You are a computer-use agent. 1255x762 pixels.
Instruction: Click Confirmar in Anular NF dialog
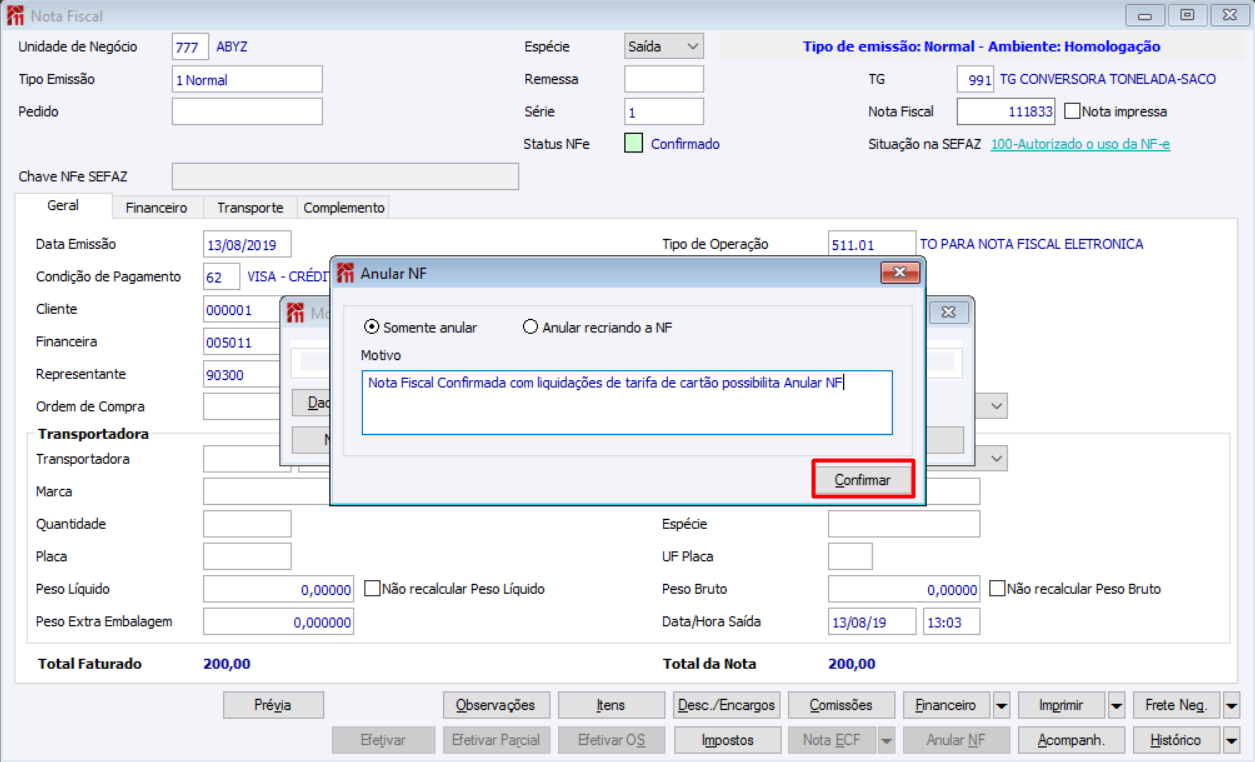point(862,480)
